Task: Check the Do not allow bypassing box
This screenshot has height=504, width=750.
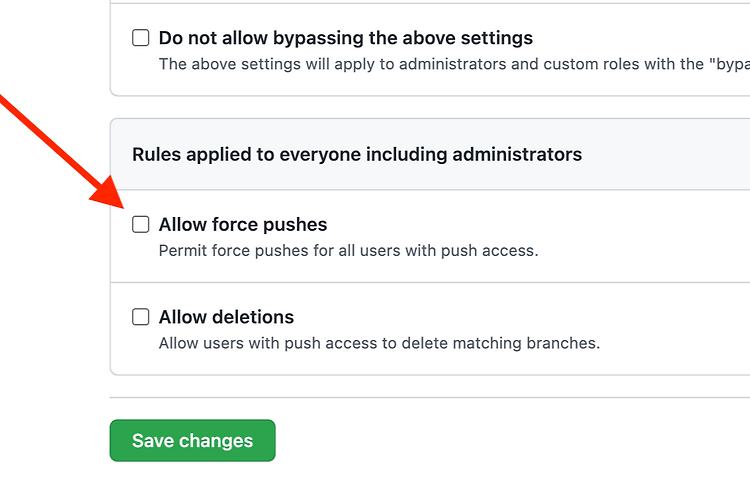Action: pos(141,38)
